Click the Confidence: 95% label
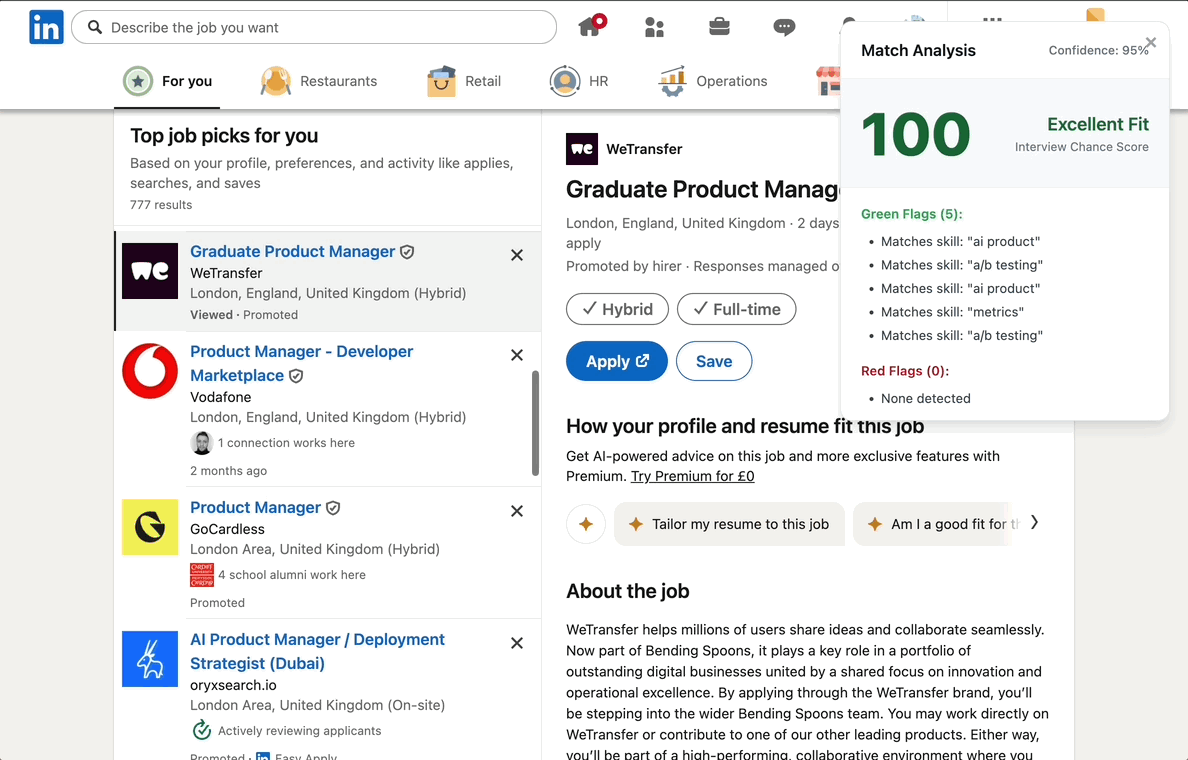The width and height of the screenshot is (1188, 760). 1099,50
